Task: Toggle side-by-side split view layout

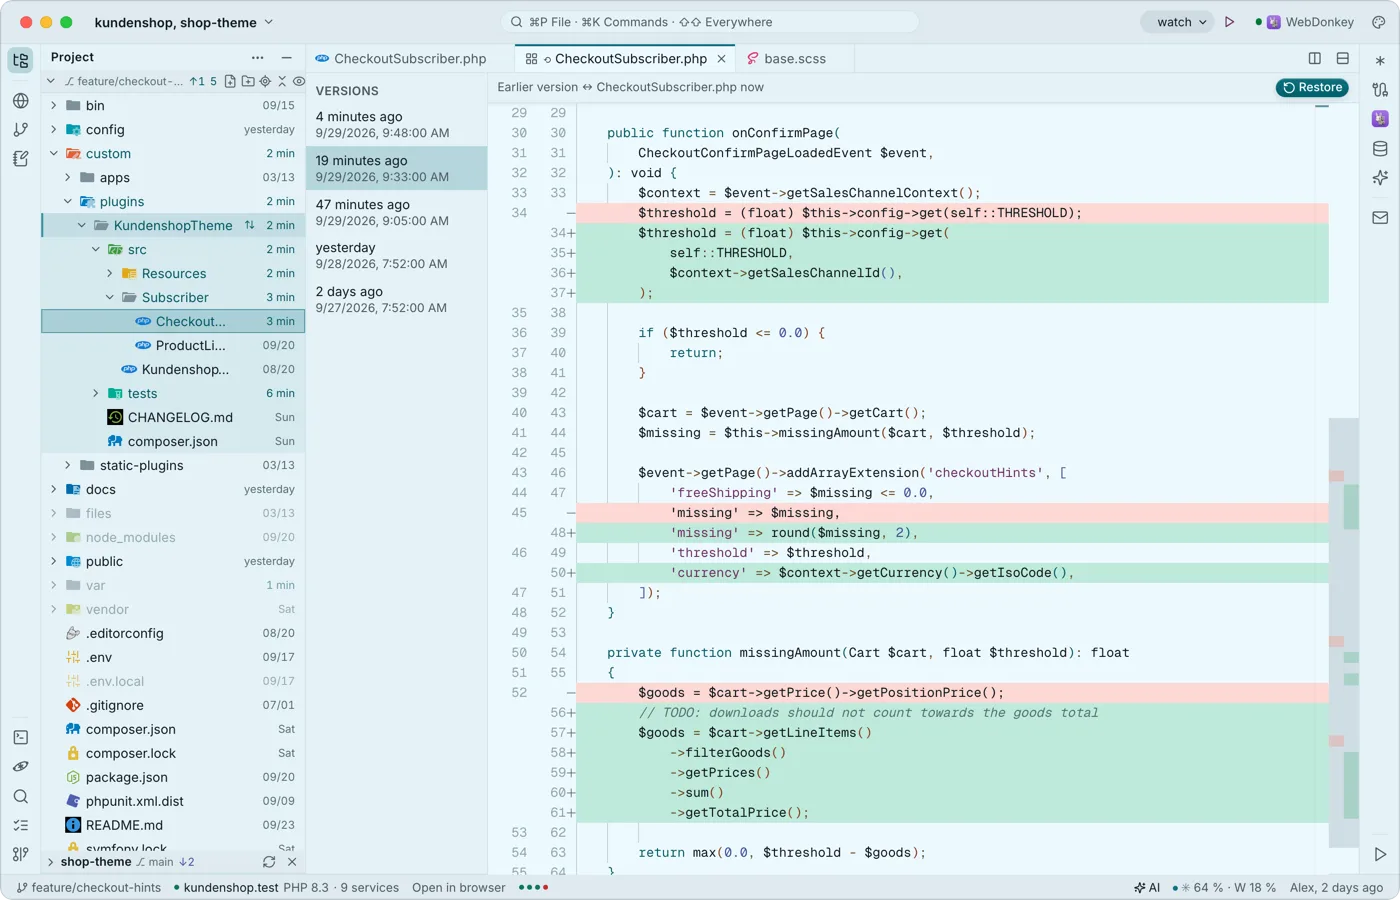Action: point(1315,58)
